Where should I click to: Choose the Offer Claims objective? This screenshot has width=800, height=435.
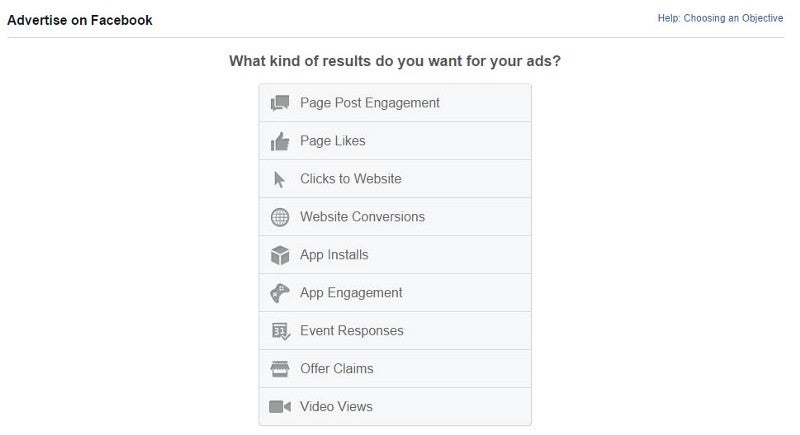tap(337, 369)
